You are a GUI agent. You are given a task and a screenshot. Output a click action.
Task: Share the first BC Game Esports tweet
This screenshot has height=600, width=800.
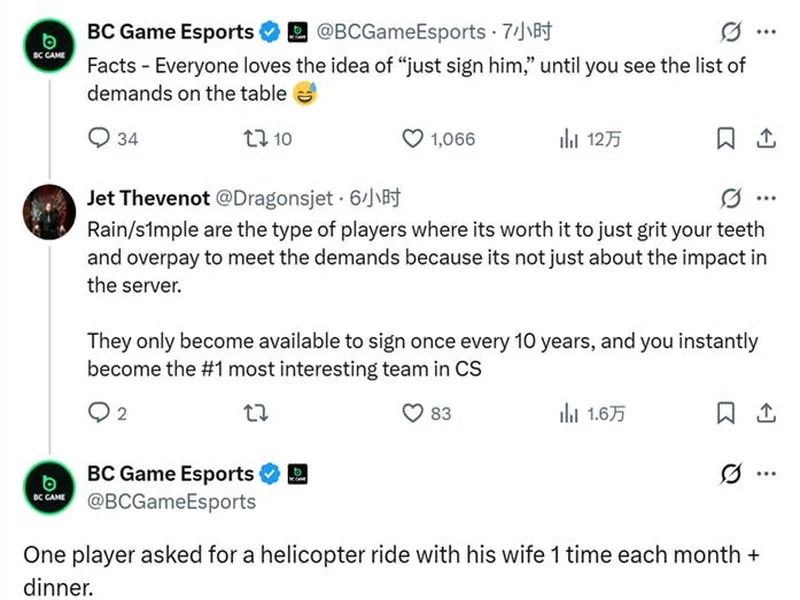tap(765, 139)
